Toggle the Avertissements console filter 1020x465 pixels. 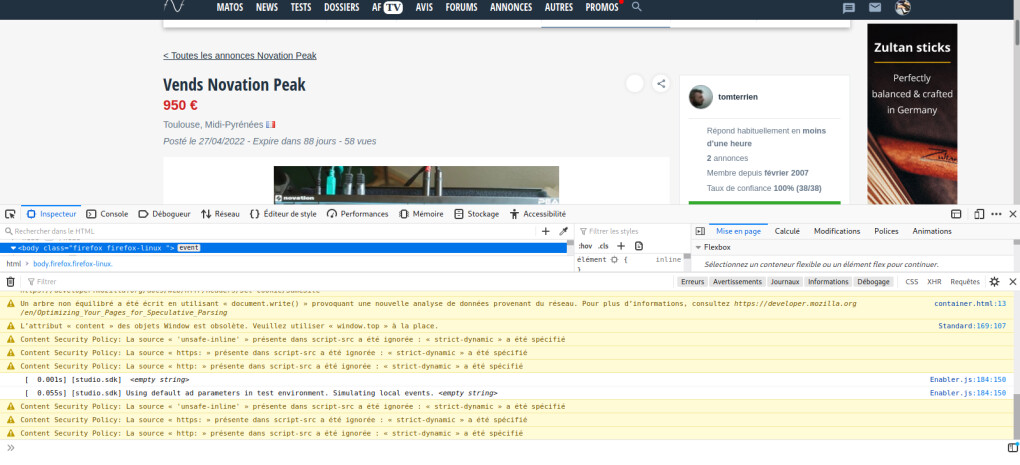pos(737,282)
